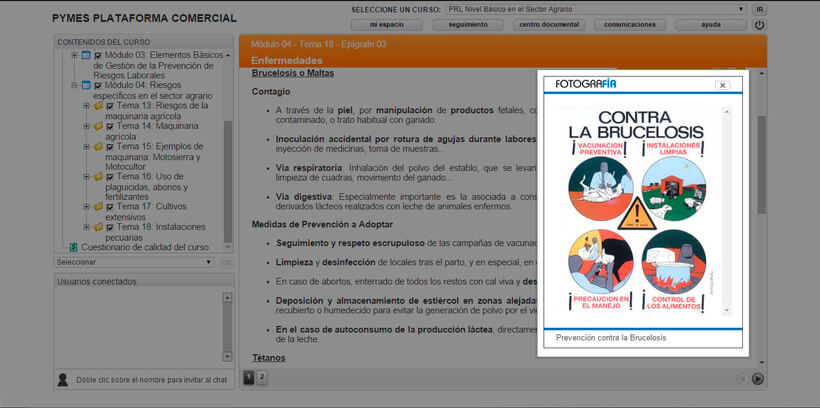820x408 pixels.
Task: Click the power logout icon
Action: tap(759, 25)
